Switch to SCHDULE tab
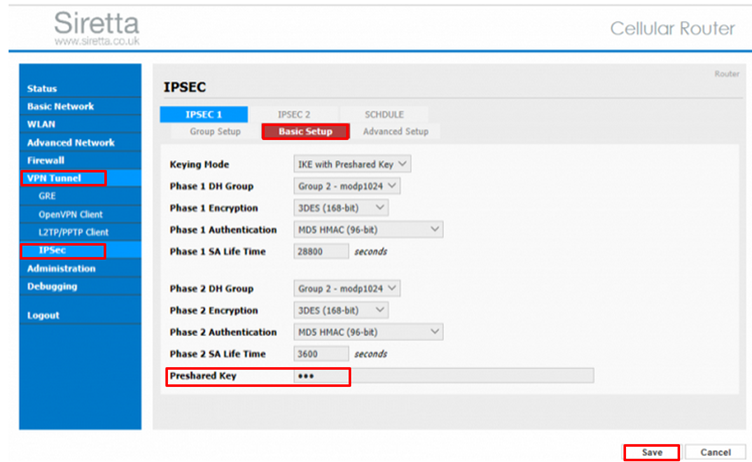Image resolution: width=752 pixels, height=462 pixels. (384, 114)
